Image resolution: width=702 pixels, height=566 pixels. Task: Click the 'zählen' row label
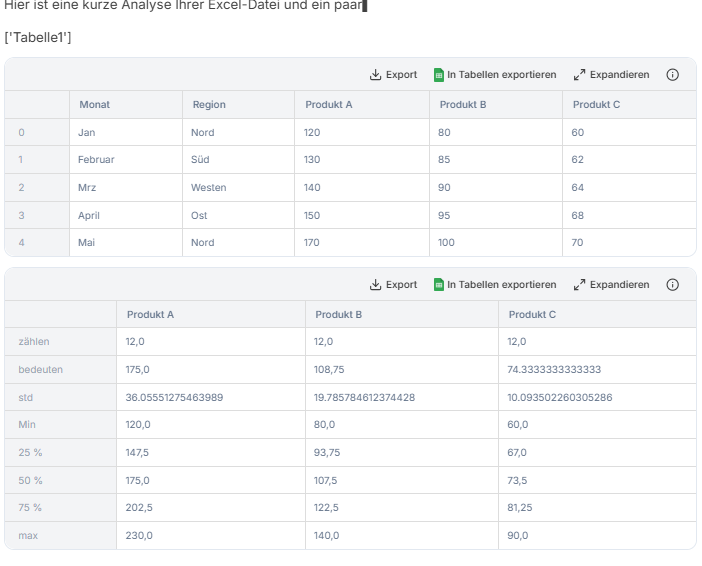pos(34,342)
